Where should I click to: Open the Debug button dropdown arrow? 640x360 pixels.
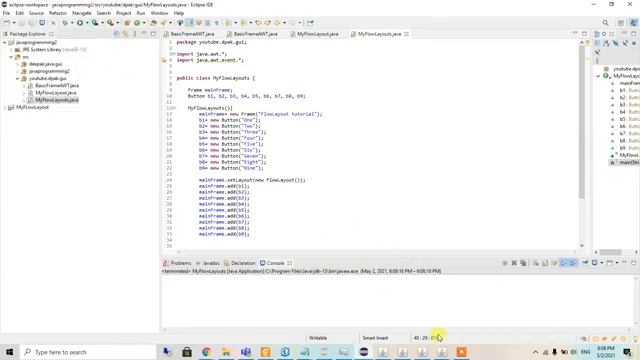[72, 23]
